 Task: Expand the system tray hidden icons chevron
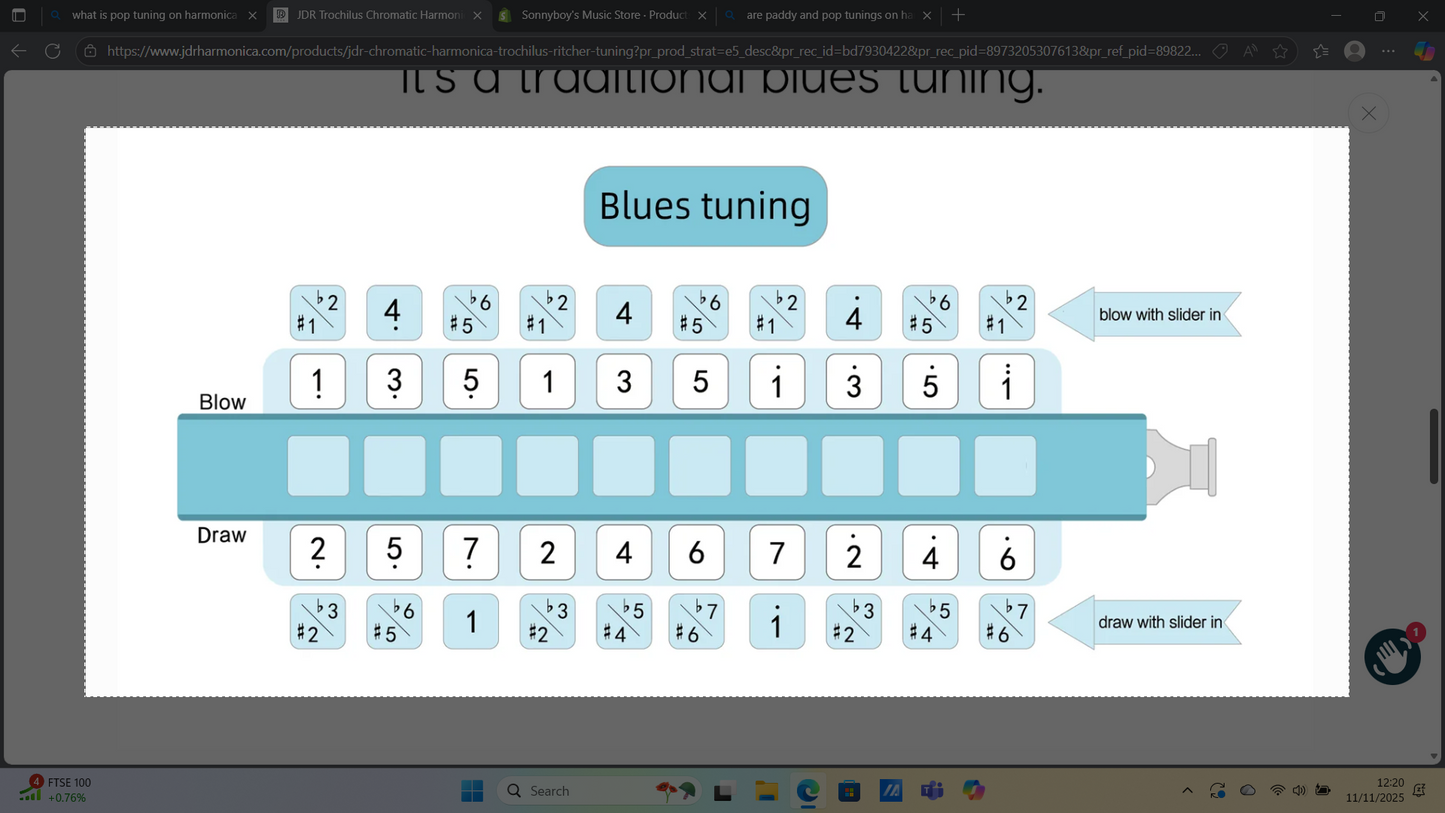pyautogui.click(x=1187, y=791)
